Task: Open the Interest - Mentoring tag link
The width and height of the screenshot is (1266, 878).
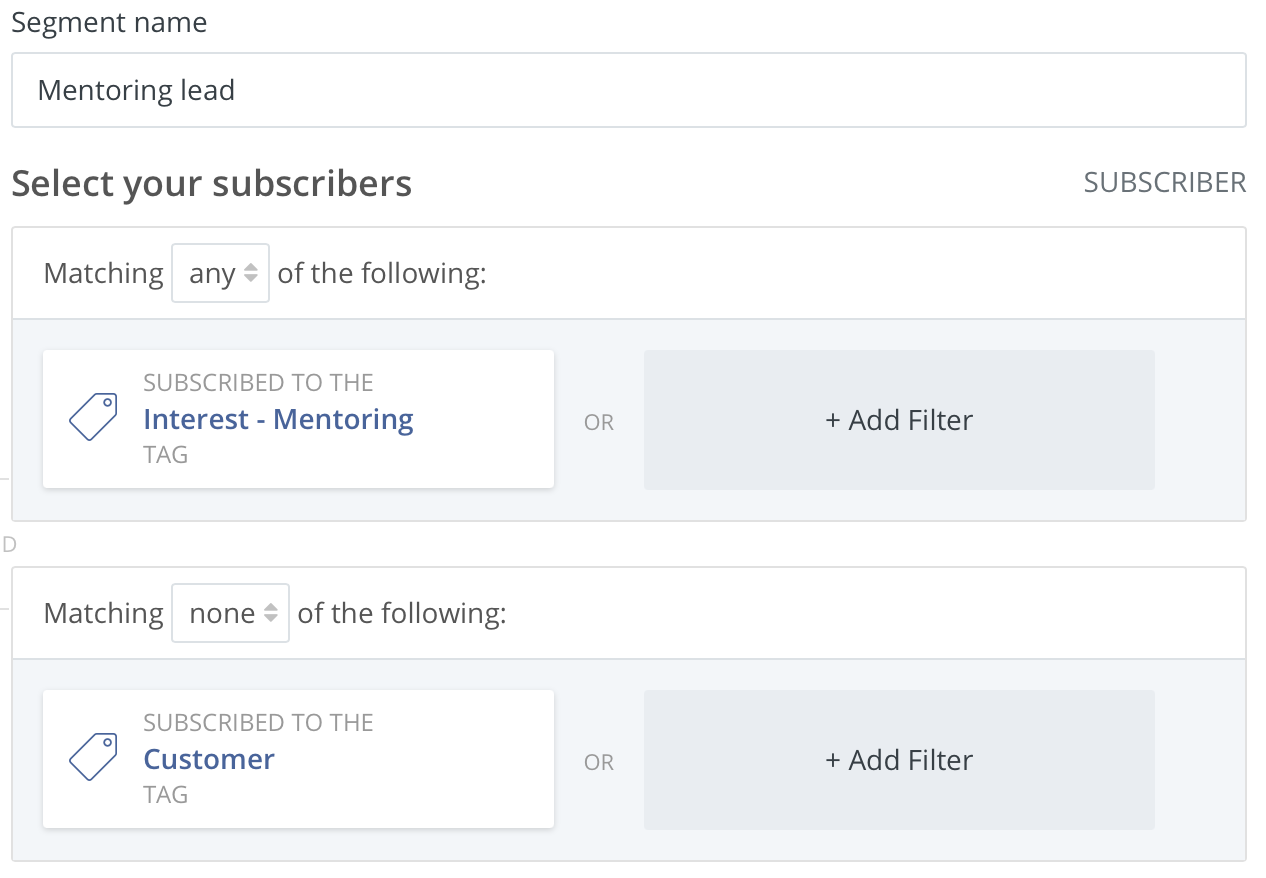Action: 278,419
